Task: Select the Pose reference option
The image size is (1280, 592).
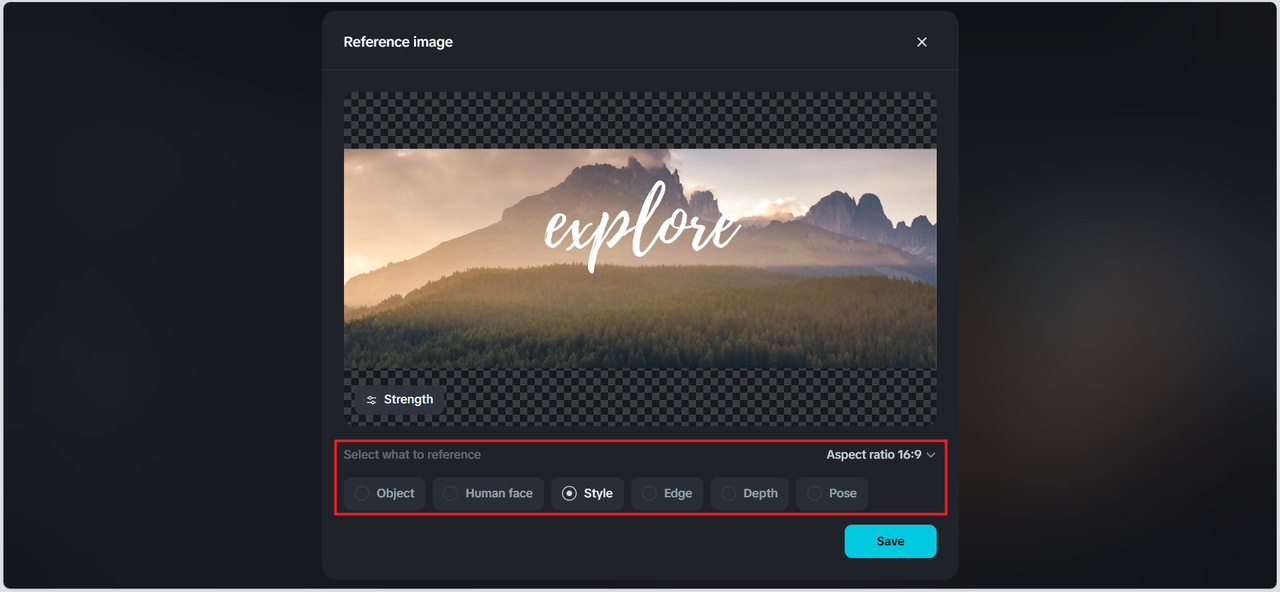Action: point(832,493)
